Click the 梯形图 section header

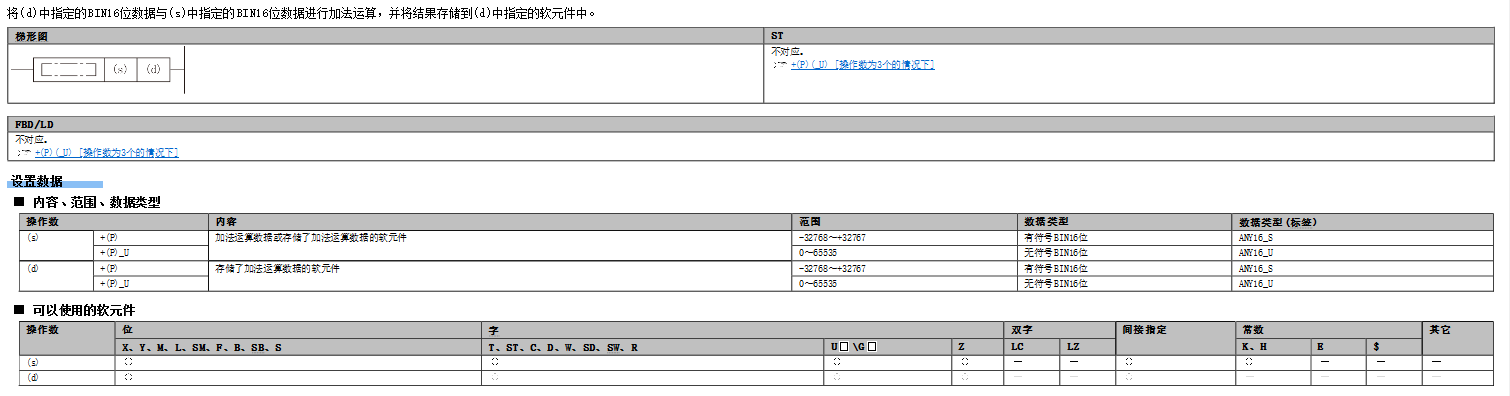pos(32,36)
